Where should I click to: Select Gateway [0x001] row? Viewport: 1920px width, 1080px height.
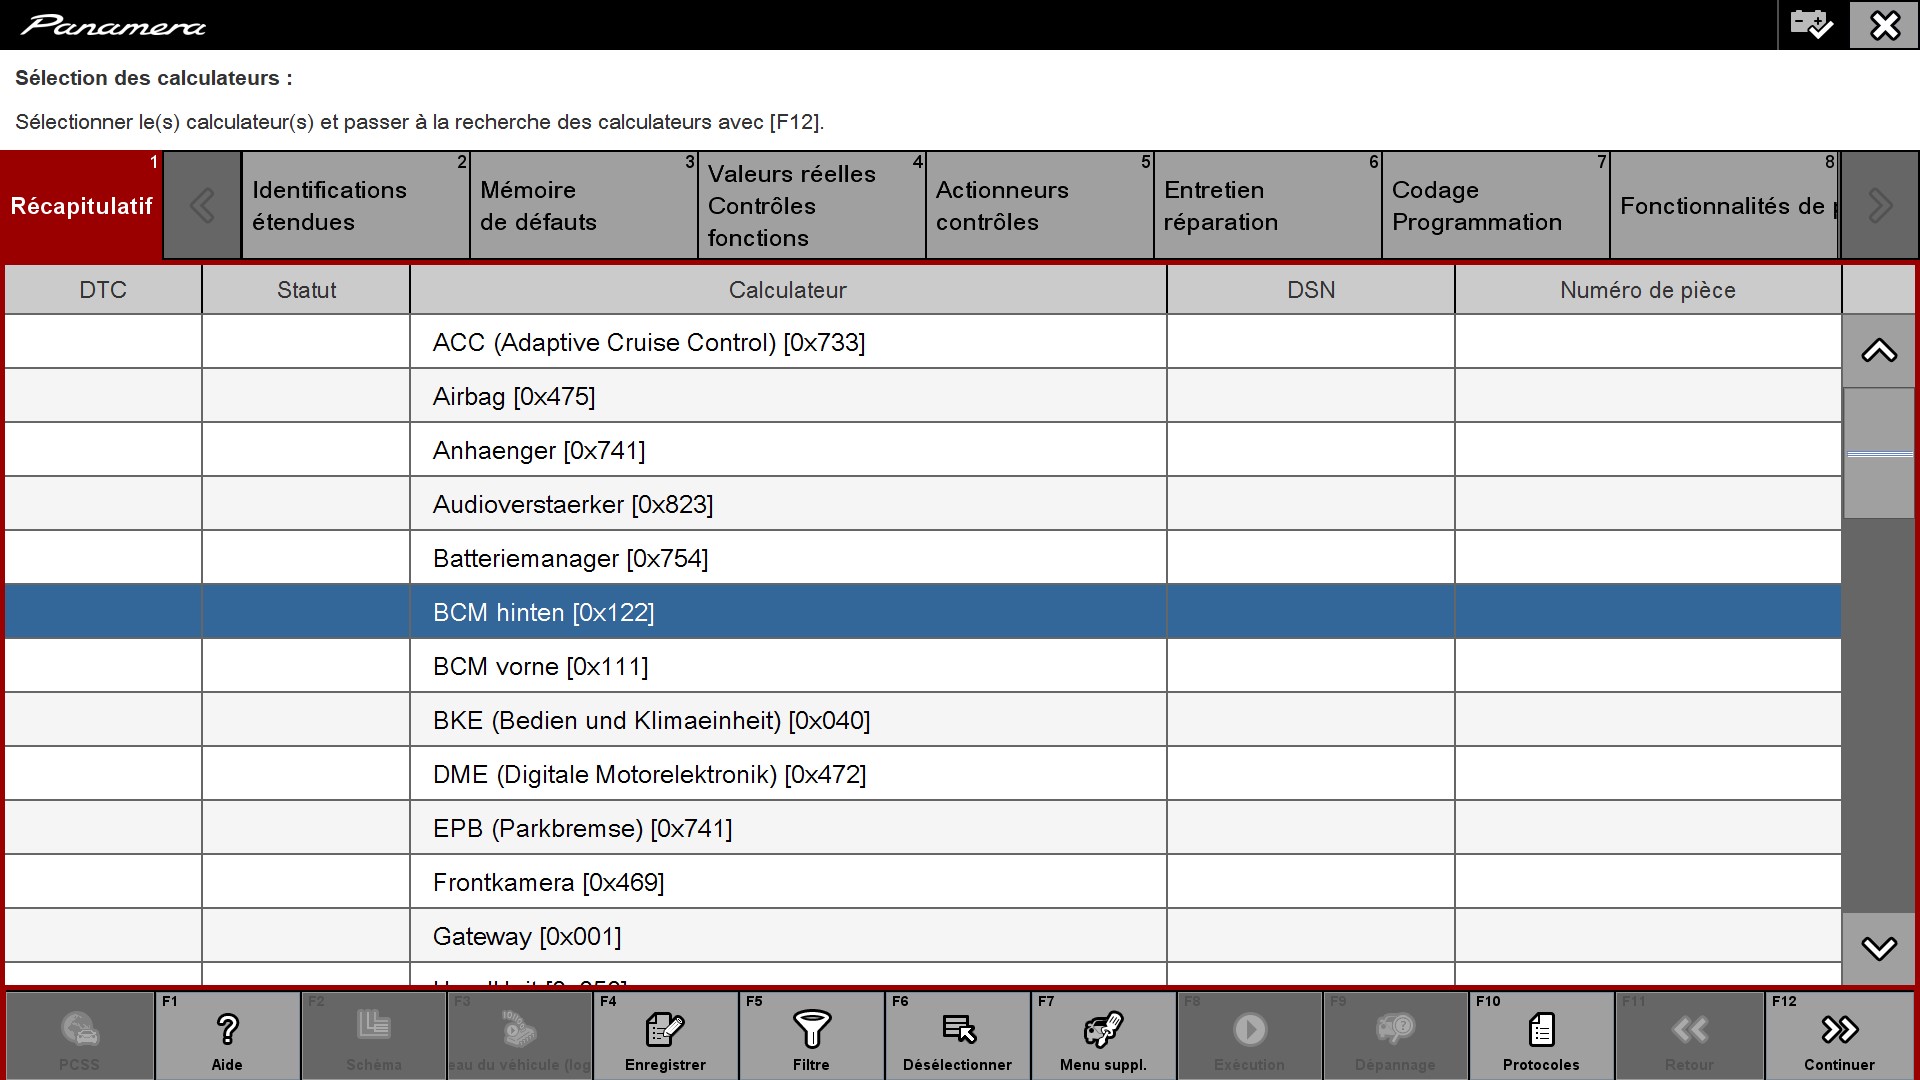pyautogui.click(x=923, y=936)
